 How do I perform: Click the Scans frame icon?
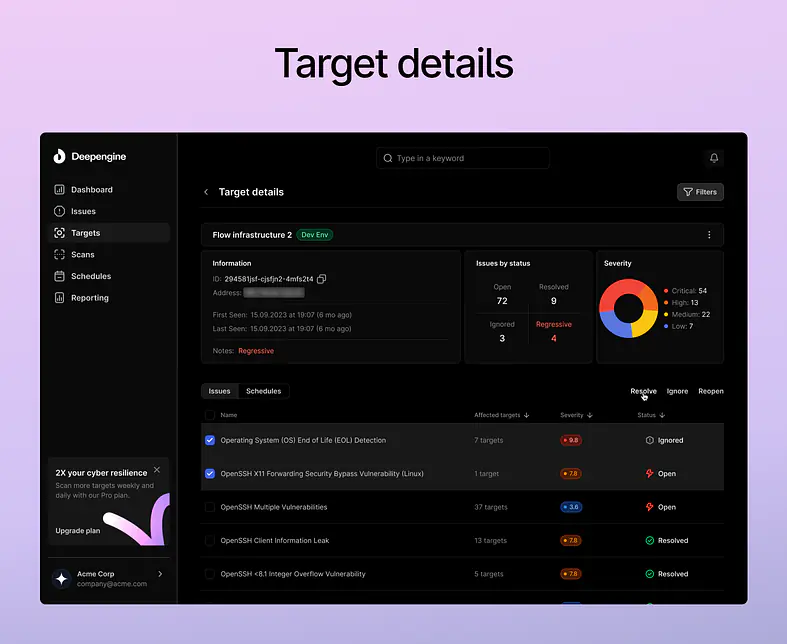(59, 254)
